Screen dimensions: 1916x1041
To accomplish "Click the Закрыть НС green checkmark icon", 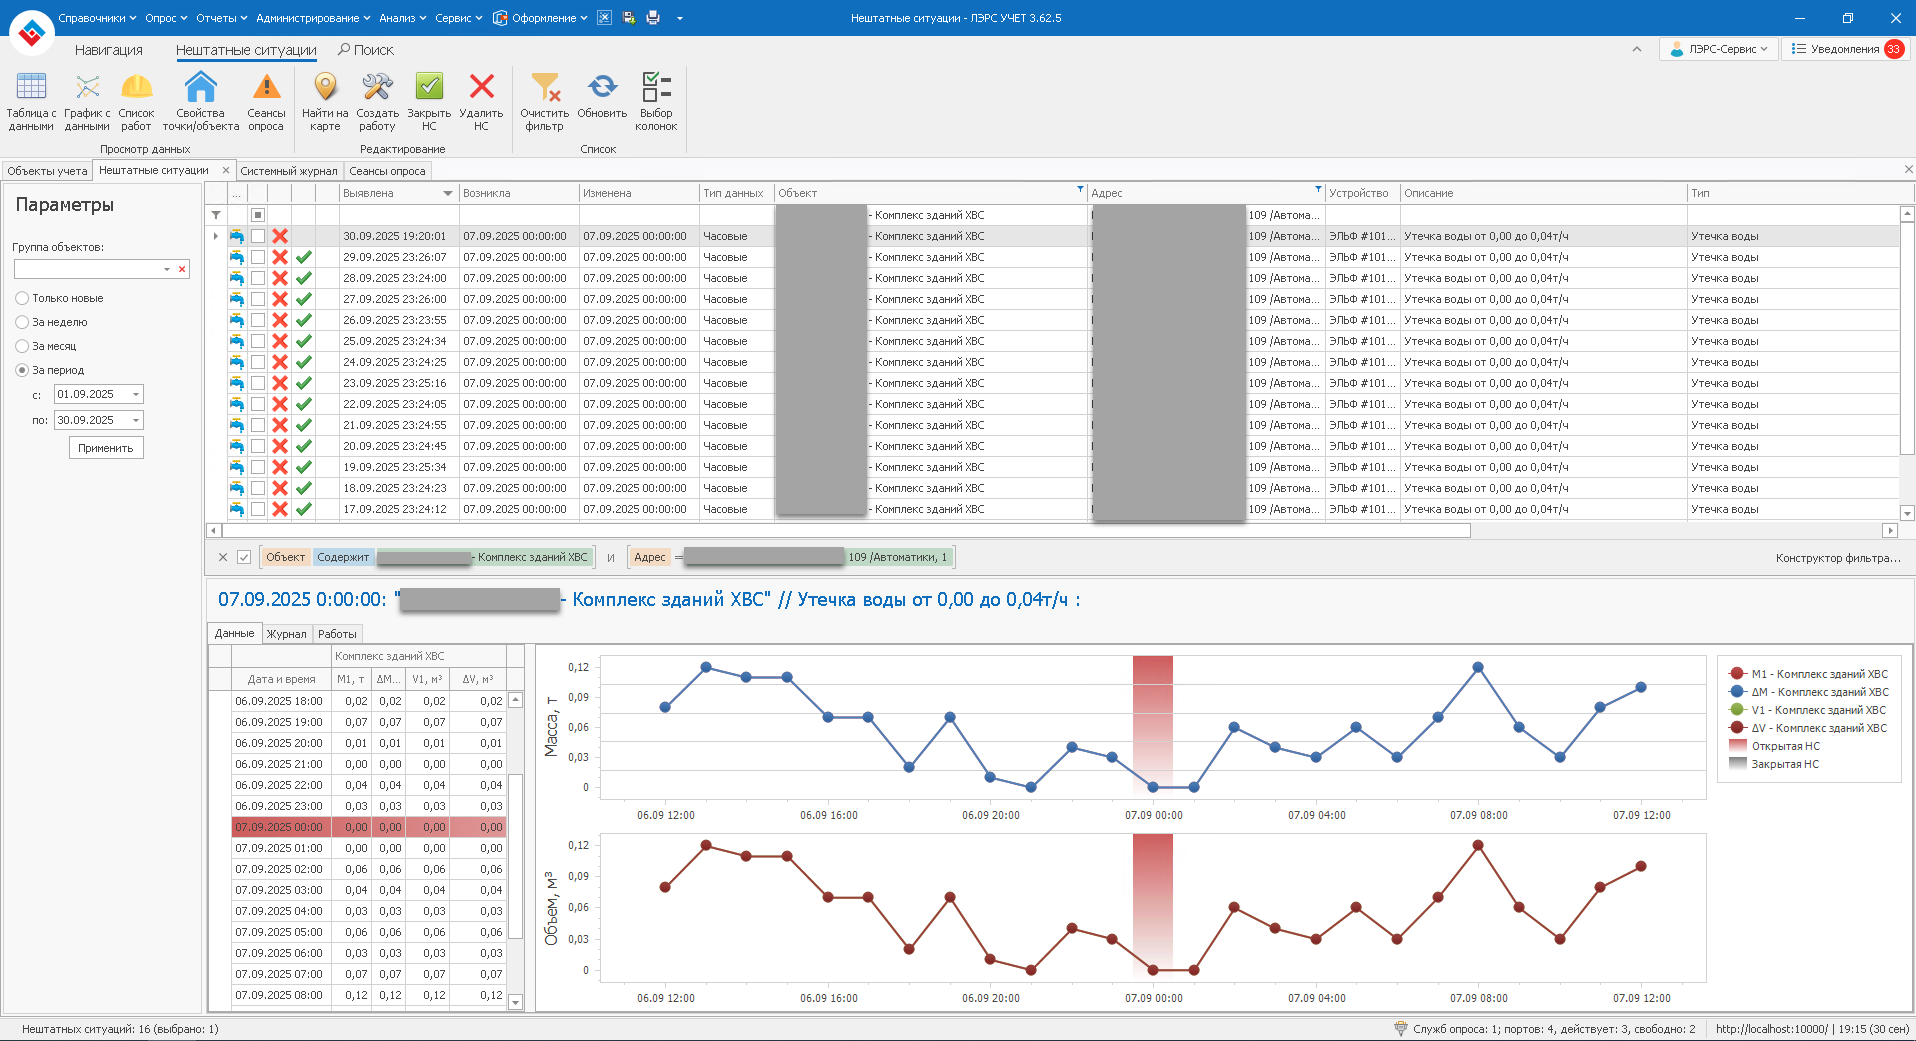I will click(429, 88).
